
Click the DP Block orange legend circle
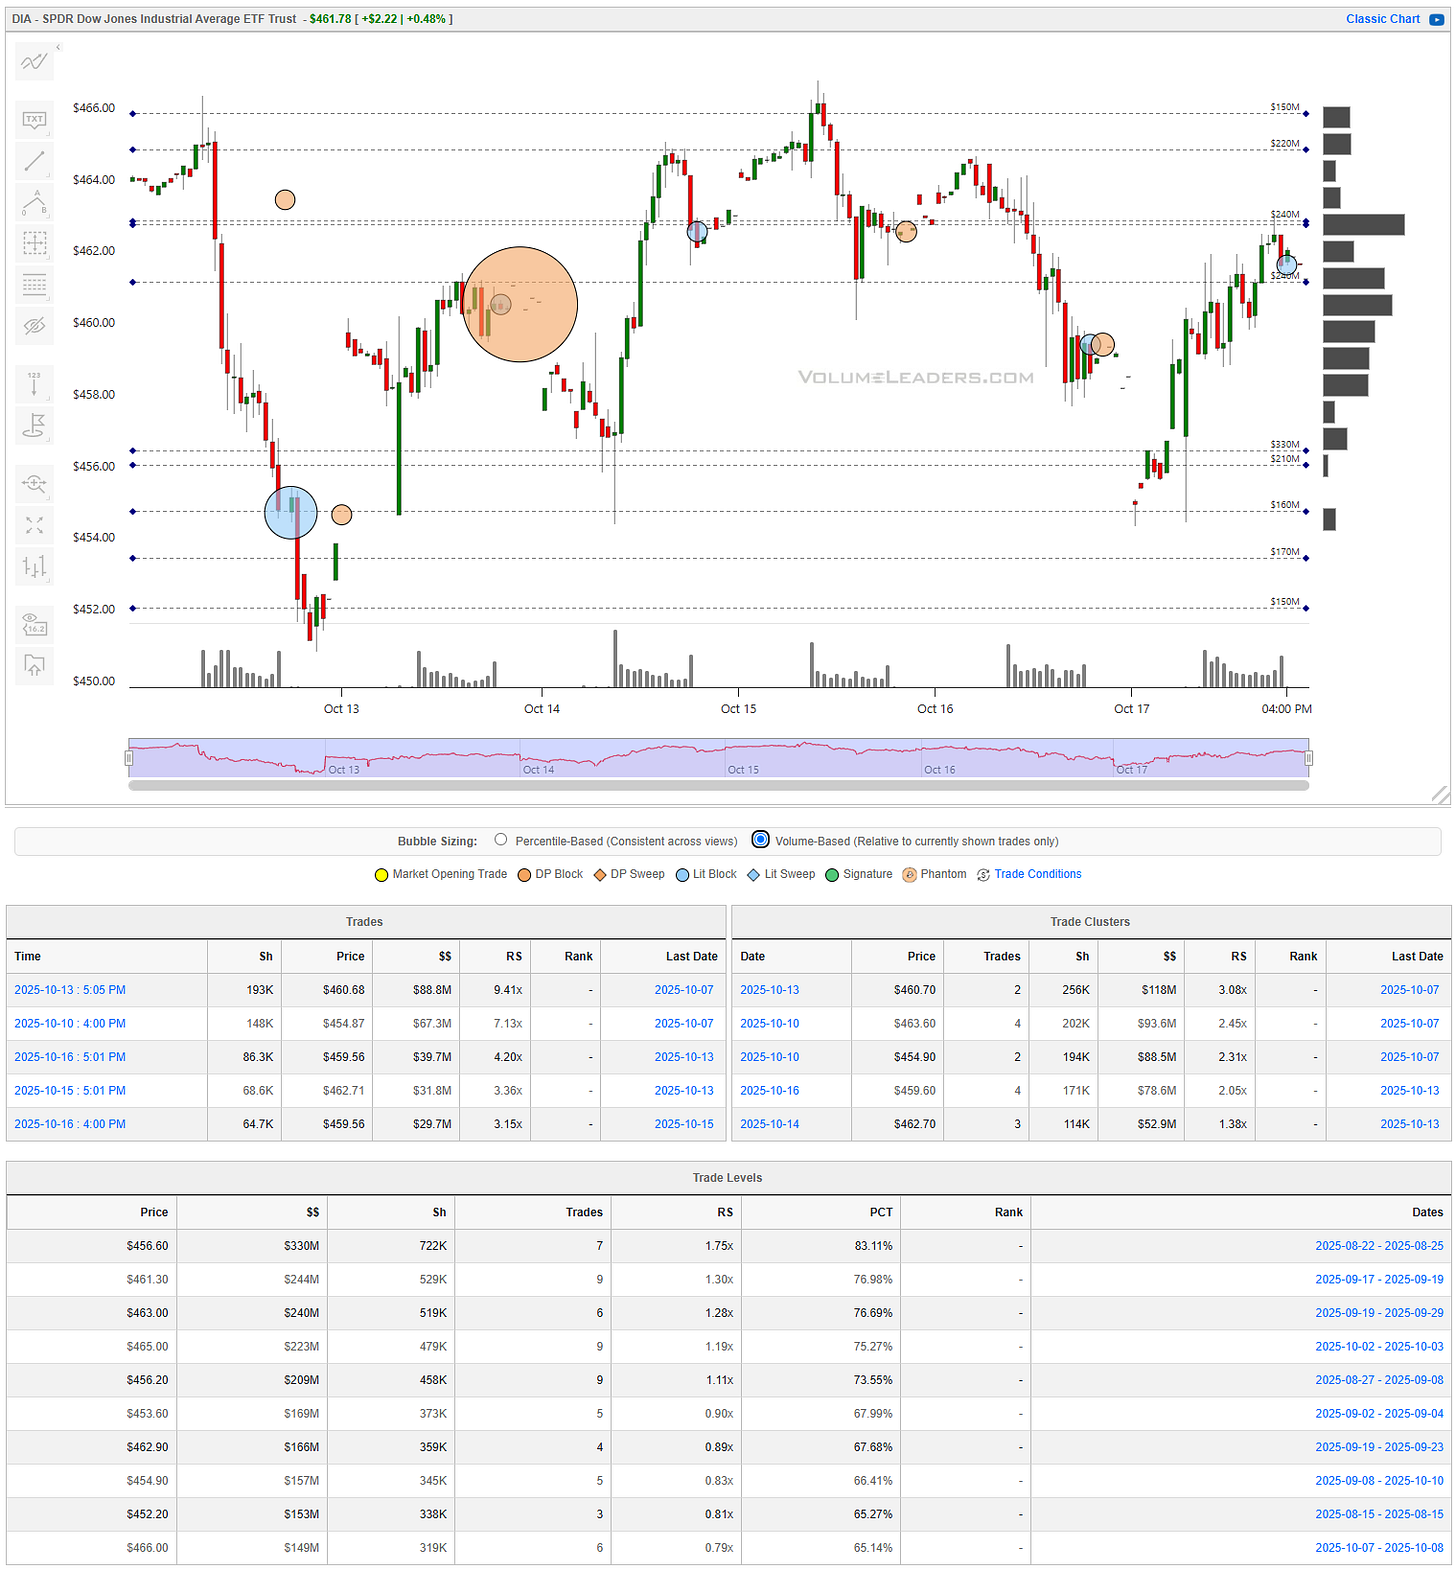pyautogui.click(x=524, y=875)
